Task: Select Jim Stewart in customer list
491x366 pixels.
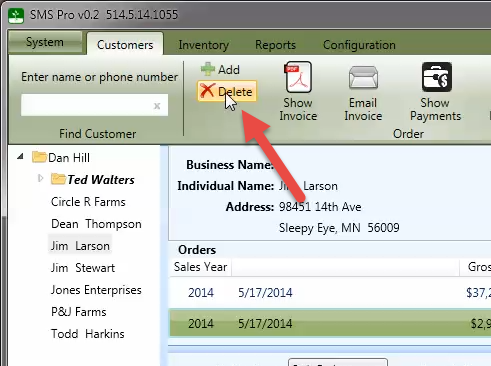Action: coord(83,268)
